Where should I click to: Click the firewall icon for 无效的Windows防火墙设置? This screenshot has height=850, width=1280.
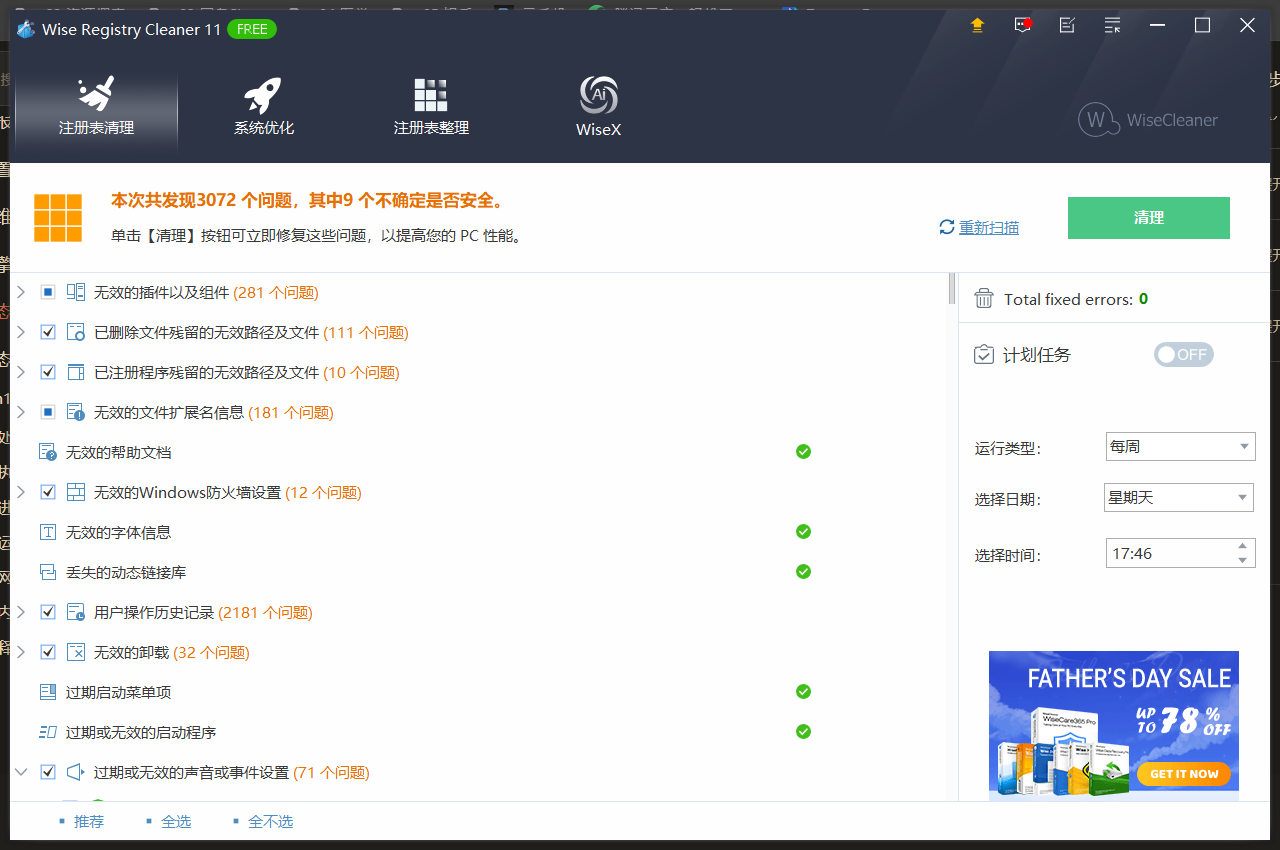(76, 492)
